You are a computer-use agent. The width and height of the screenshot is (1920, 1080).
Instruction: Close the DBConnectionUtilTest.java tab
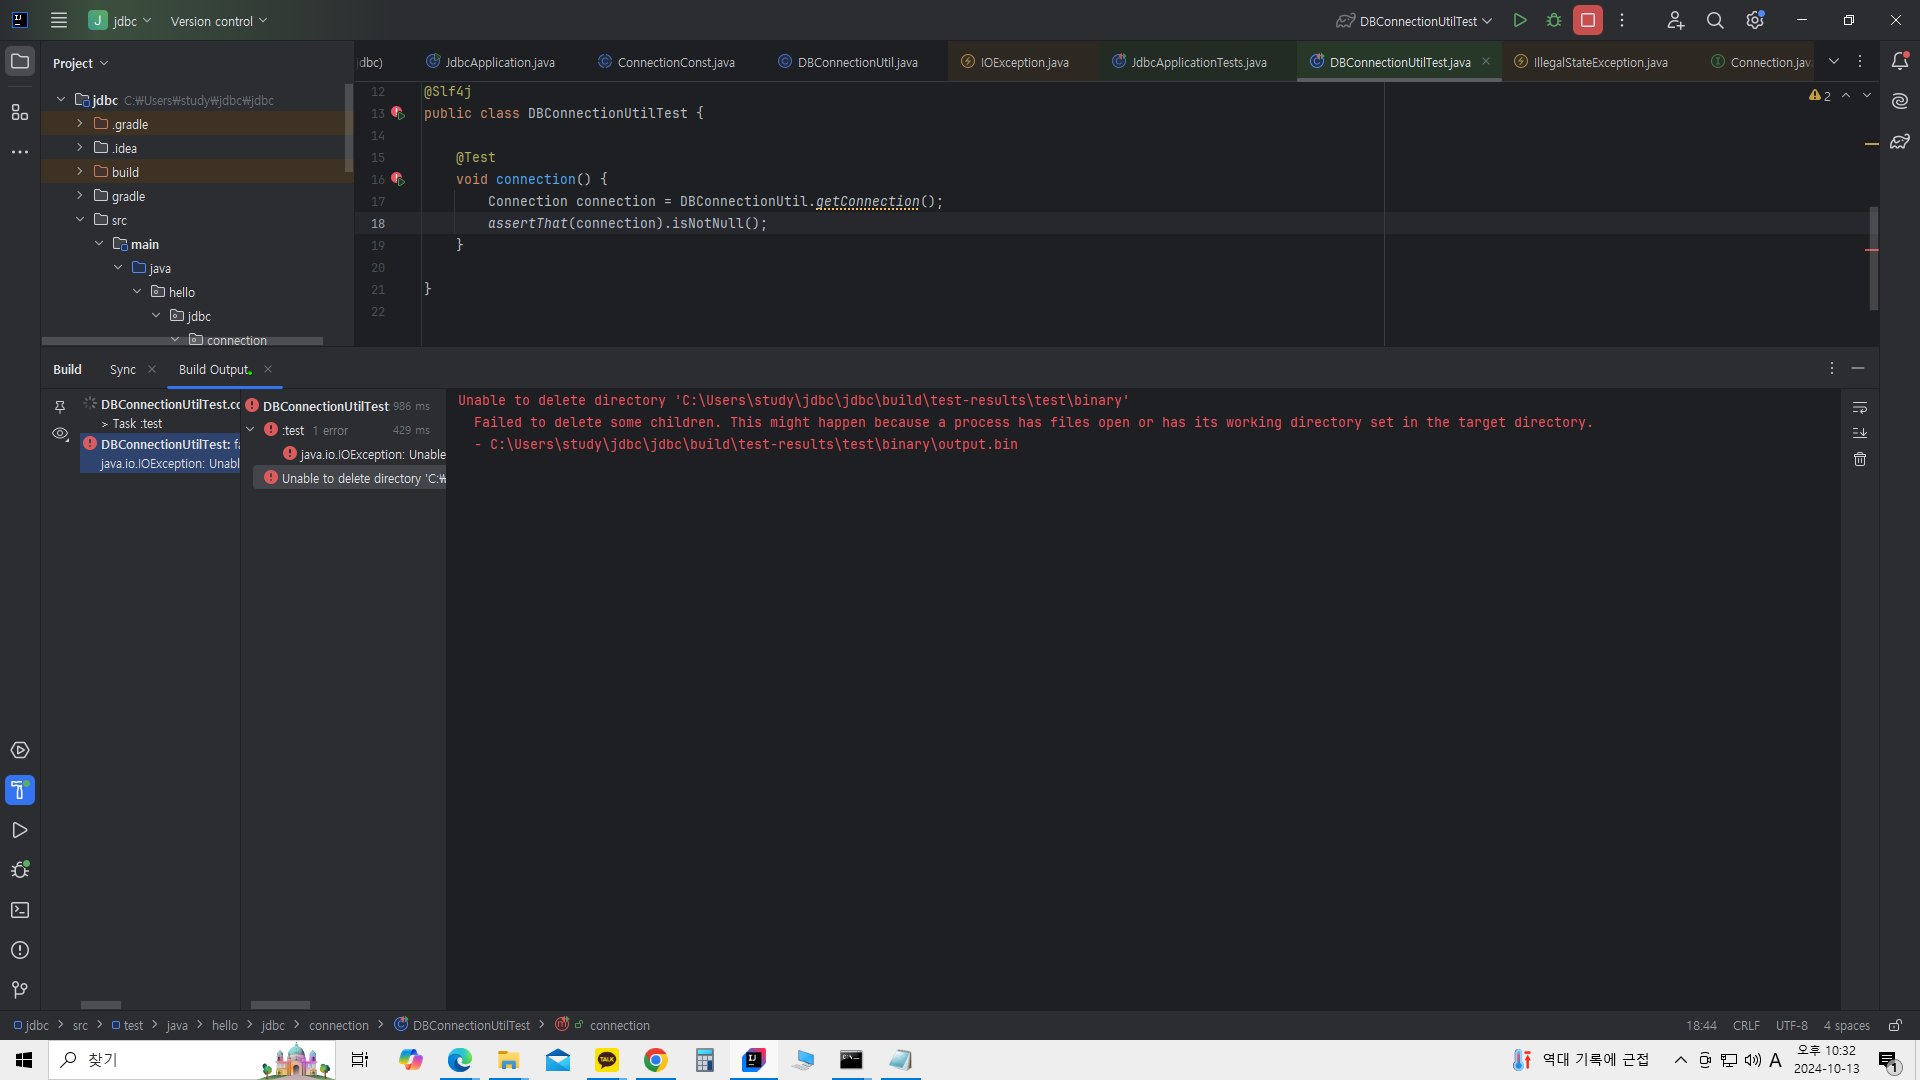tap(1486, 62)
